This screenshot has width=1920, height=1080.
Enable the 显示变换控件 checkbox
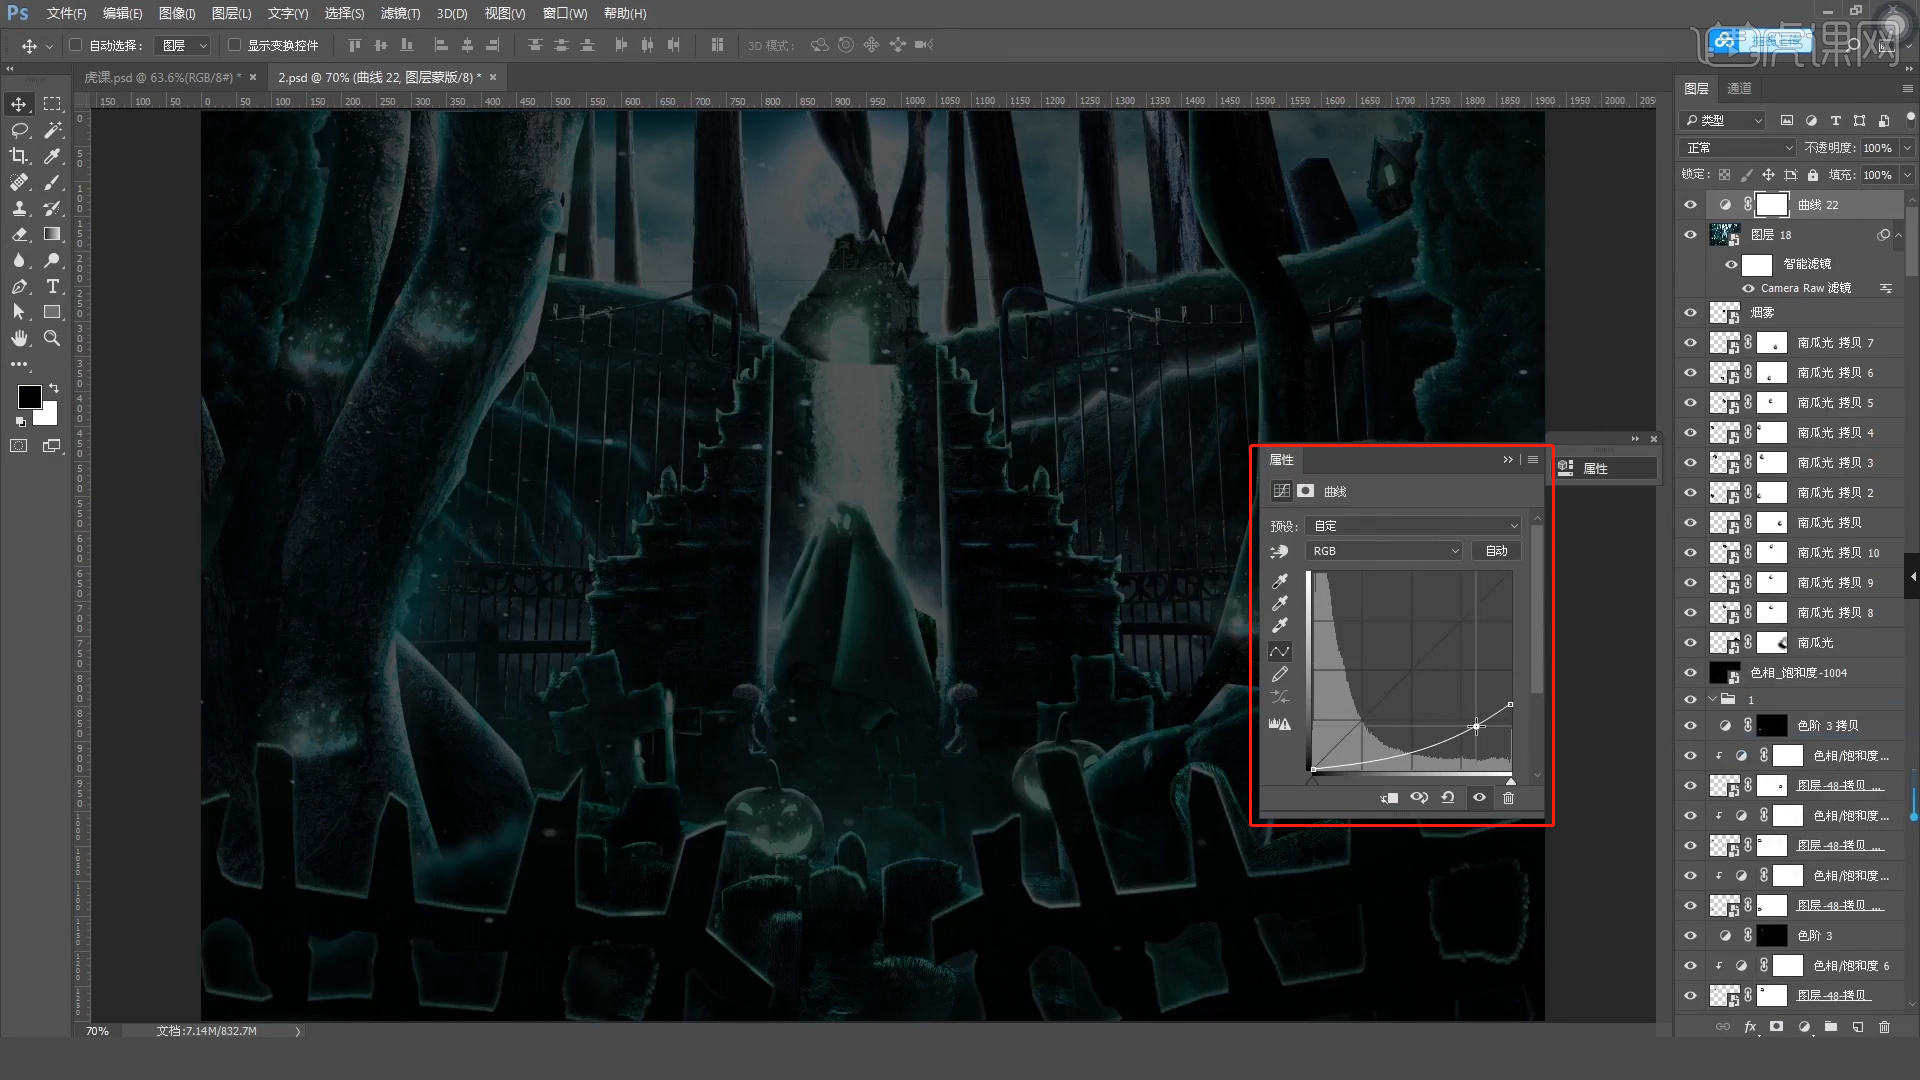click(x=234, y=45)
